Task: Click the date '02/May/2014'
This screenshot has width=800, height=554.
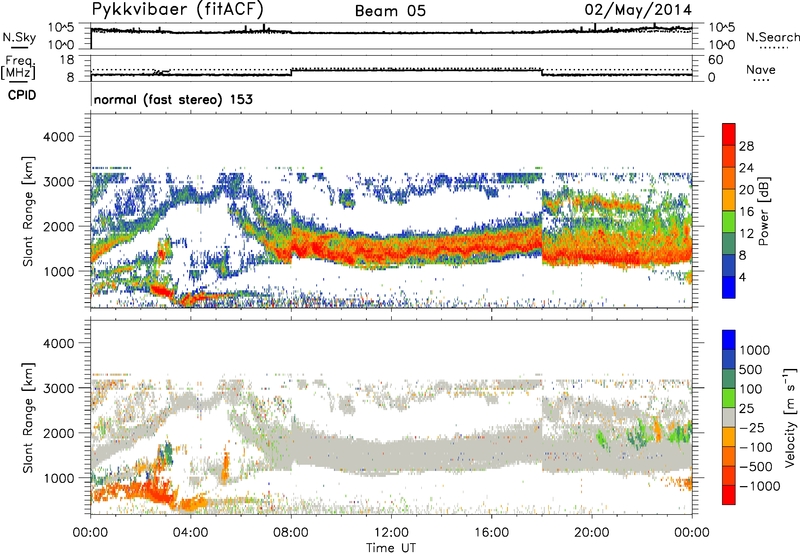Action: click(638, 10)
